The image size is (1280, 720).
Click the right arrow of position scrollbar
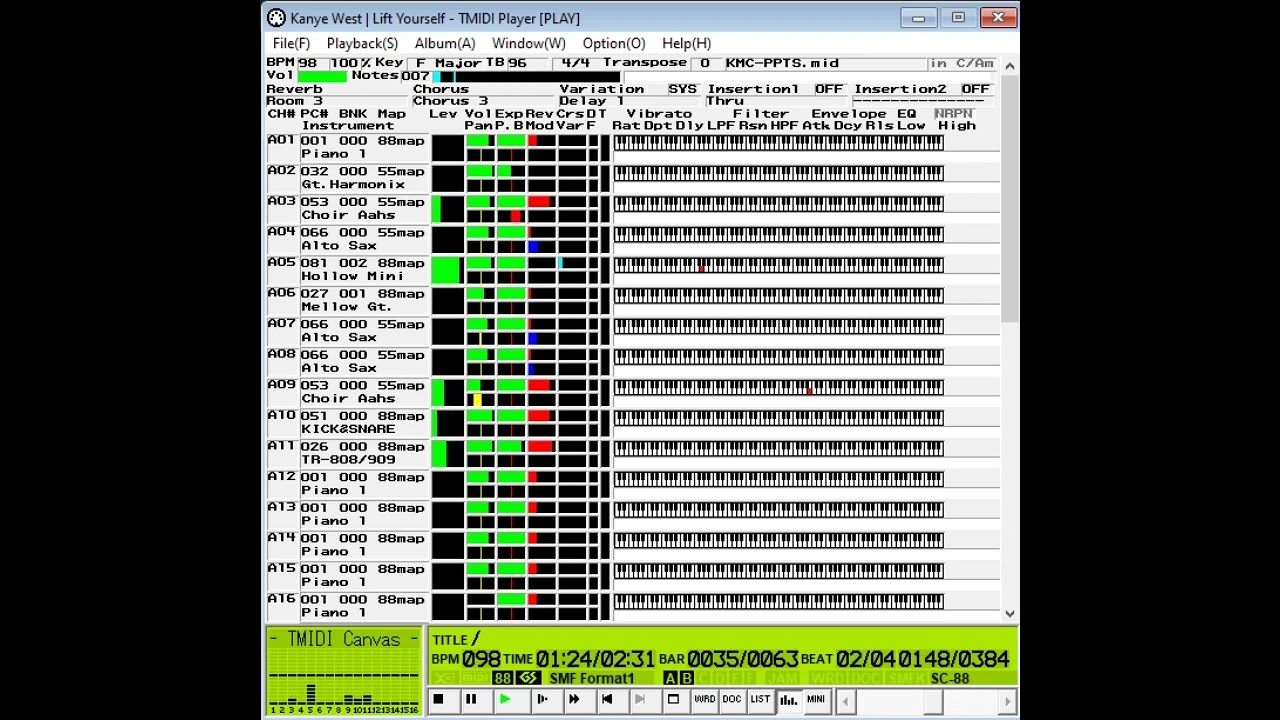point(1008,702)
